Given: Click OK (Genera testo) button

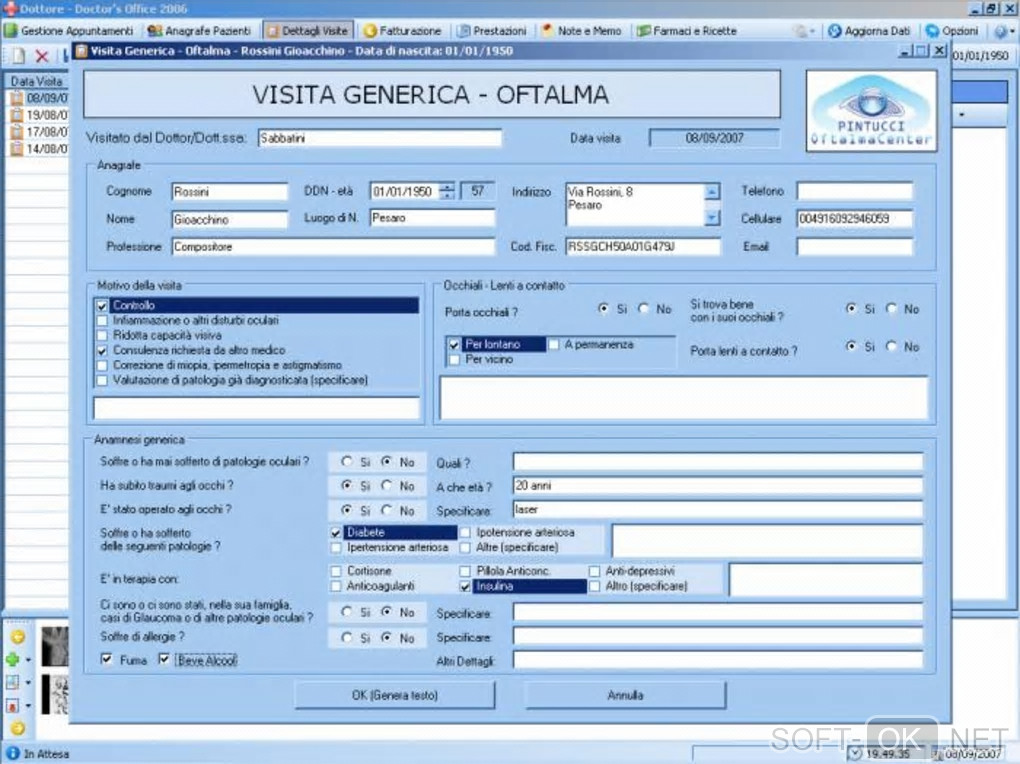Looking at the screenshot, I should (395, 695).
